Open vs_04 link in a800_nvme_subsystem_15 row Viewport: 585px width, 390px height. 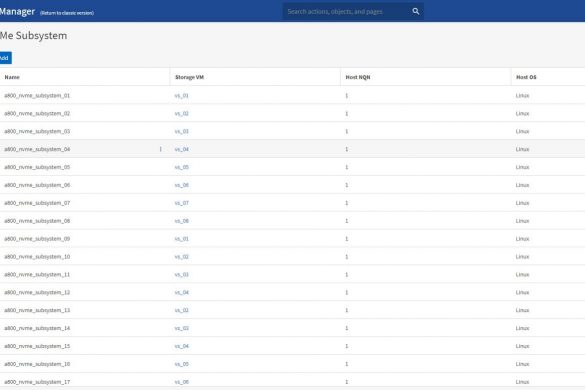coord(182,346)
